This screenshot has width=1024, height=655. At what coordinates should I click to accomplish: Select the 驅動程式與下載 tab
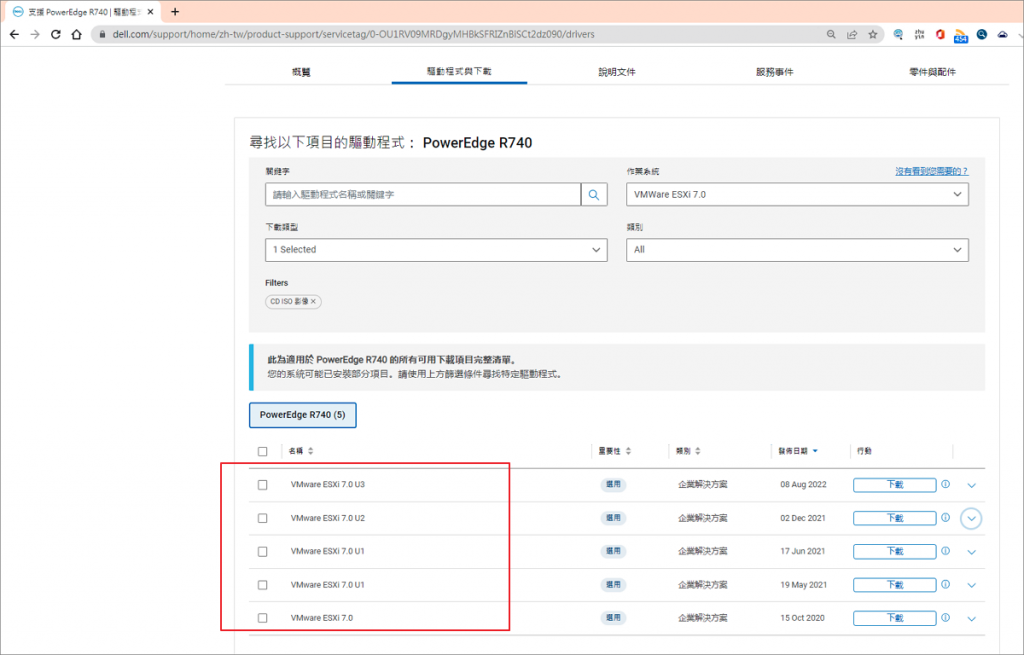click(x=459, y=71)
